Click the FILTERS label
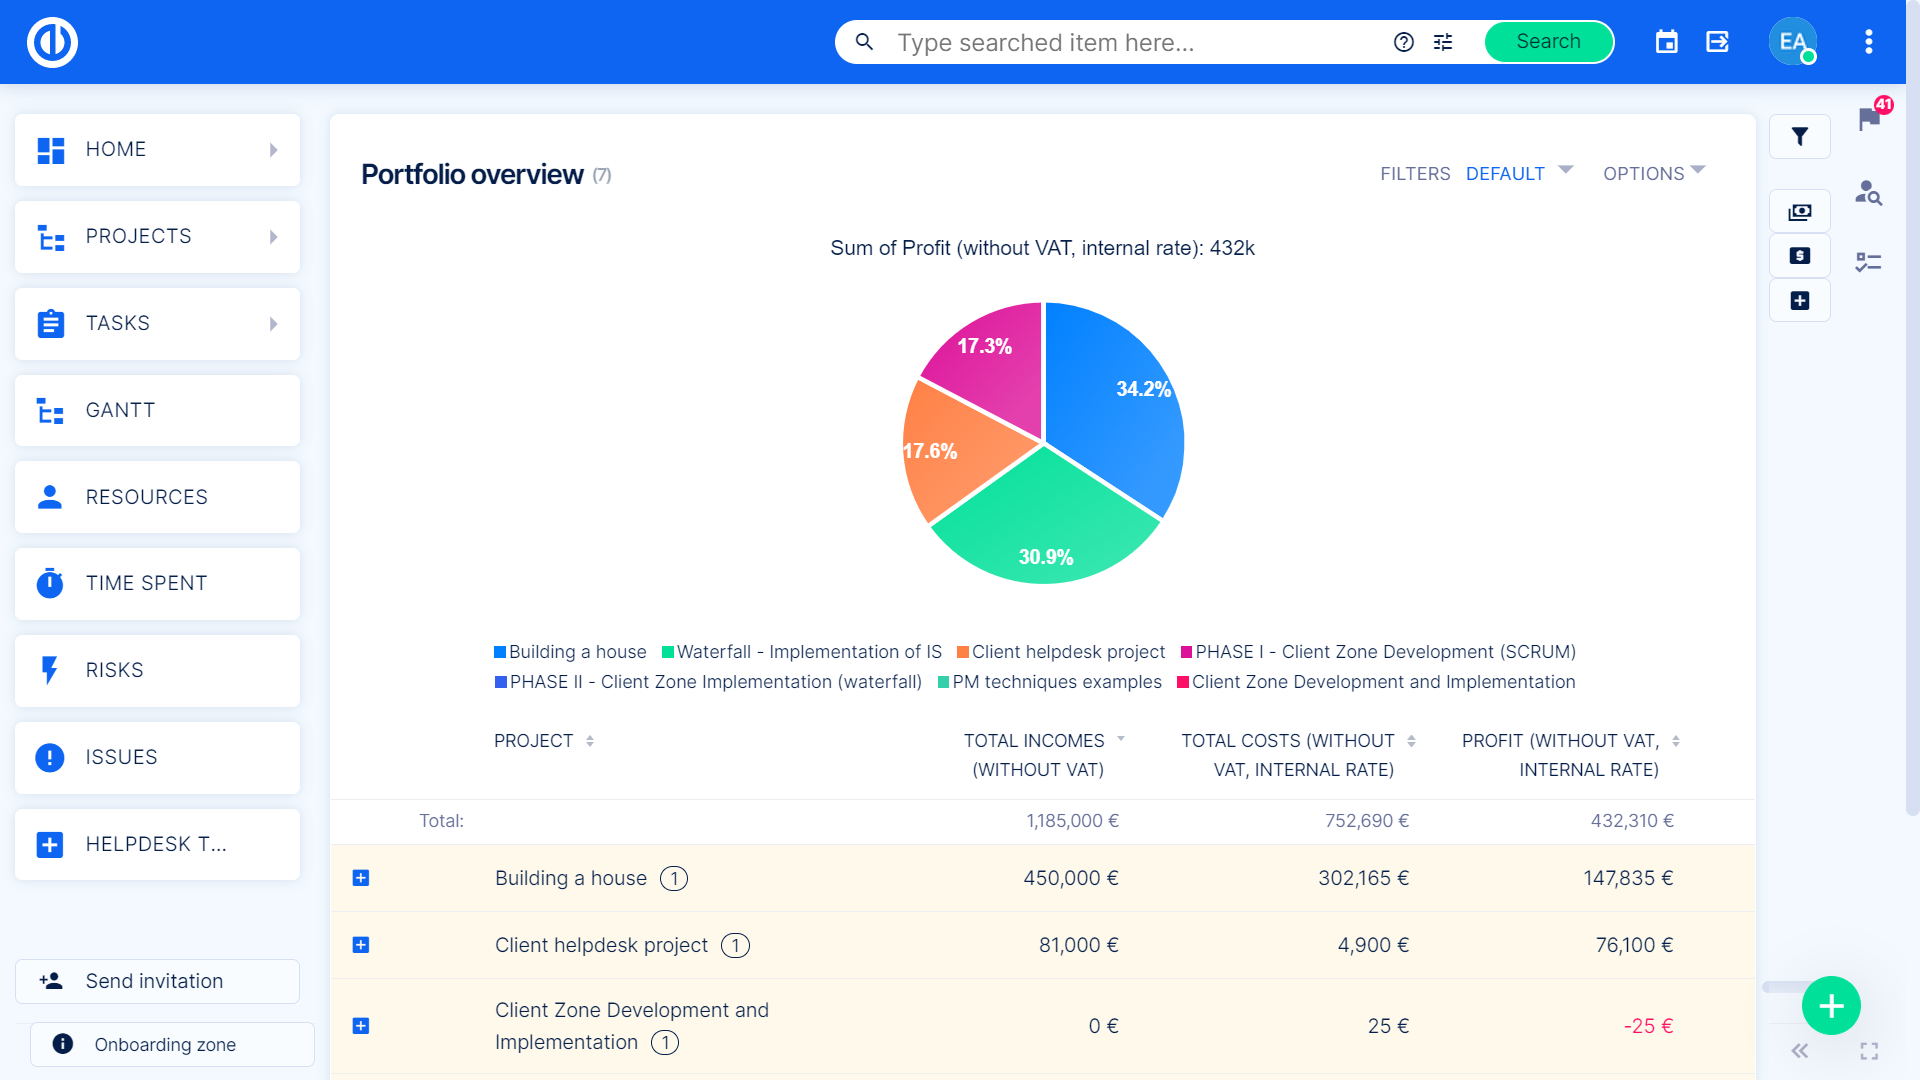This screenshot has height=1080, width=1920. (1415, 171)
